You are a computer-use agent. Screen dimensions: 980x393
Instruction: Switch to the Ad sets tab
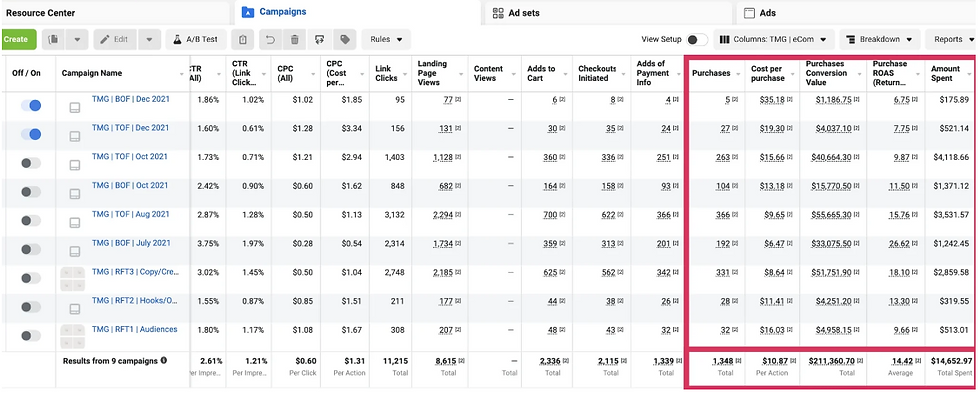tap(609, 12)
